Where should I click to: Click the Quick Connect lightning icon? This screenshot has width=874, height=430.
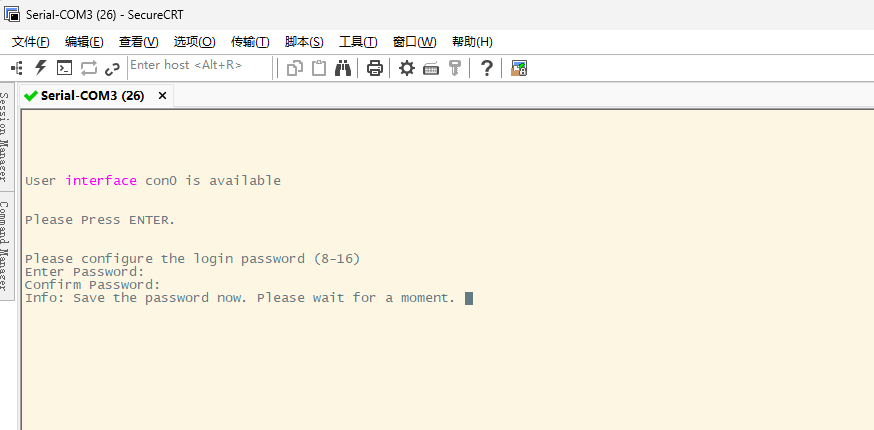click(x=41, y=68)
